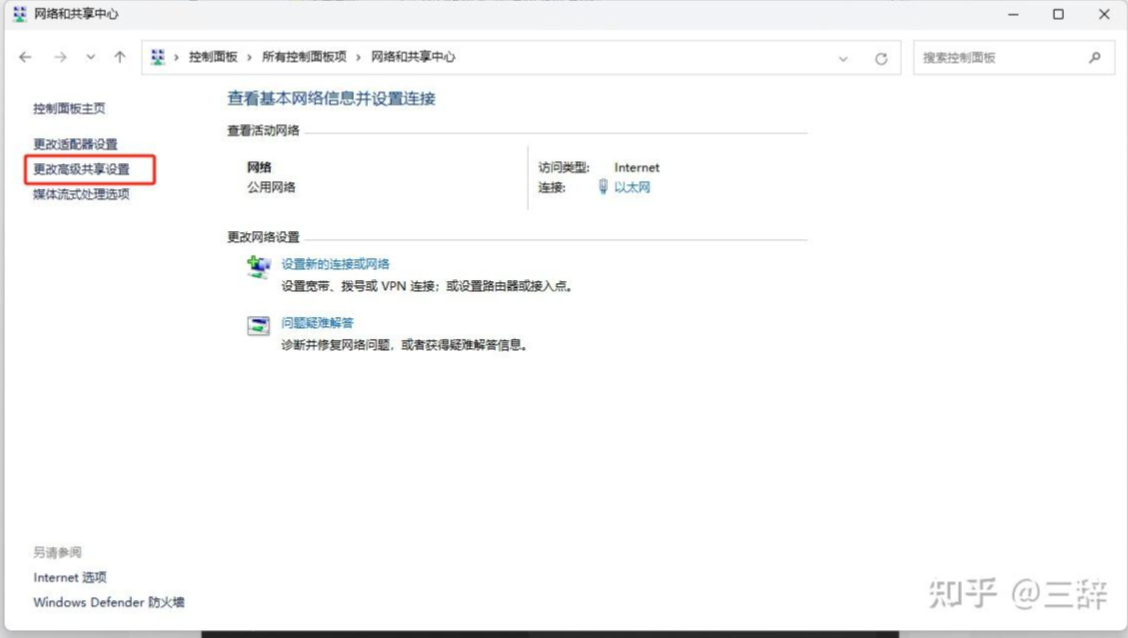1128x638 pixels.
Task: Select 所有控制面板项 in the breadcrumb
Action: (304, 58)
